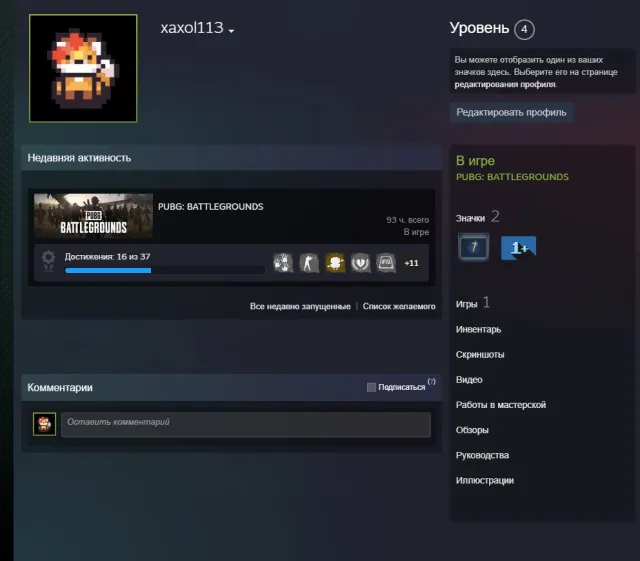Click the (?) help icon by Подписаться
This screenshot has width=640, height=561.
point(431,381)
